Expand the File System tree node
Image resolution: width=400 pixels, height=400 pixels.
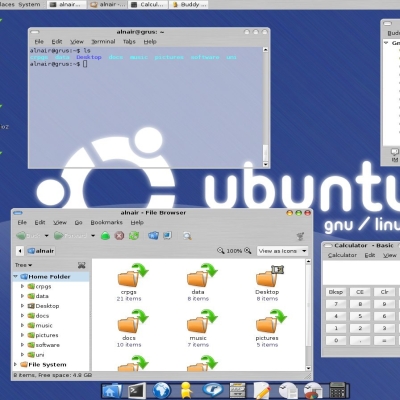pyautogui.click(x=15, y=364)
